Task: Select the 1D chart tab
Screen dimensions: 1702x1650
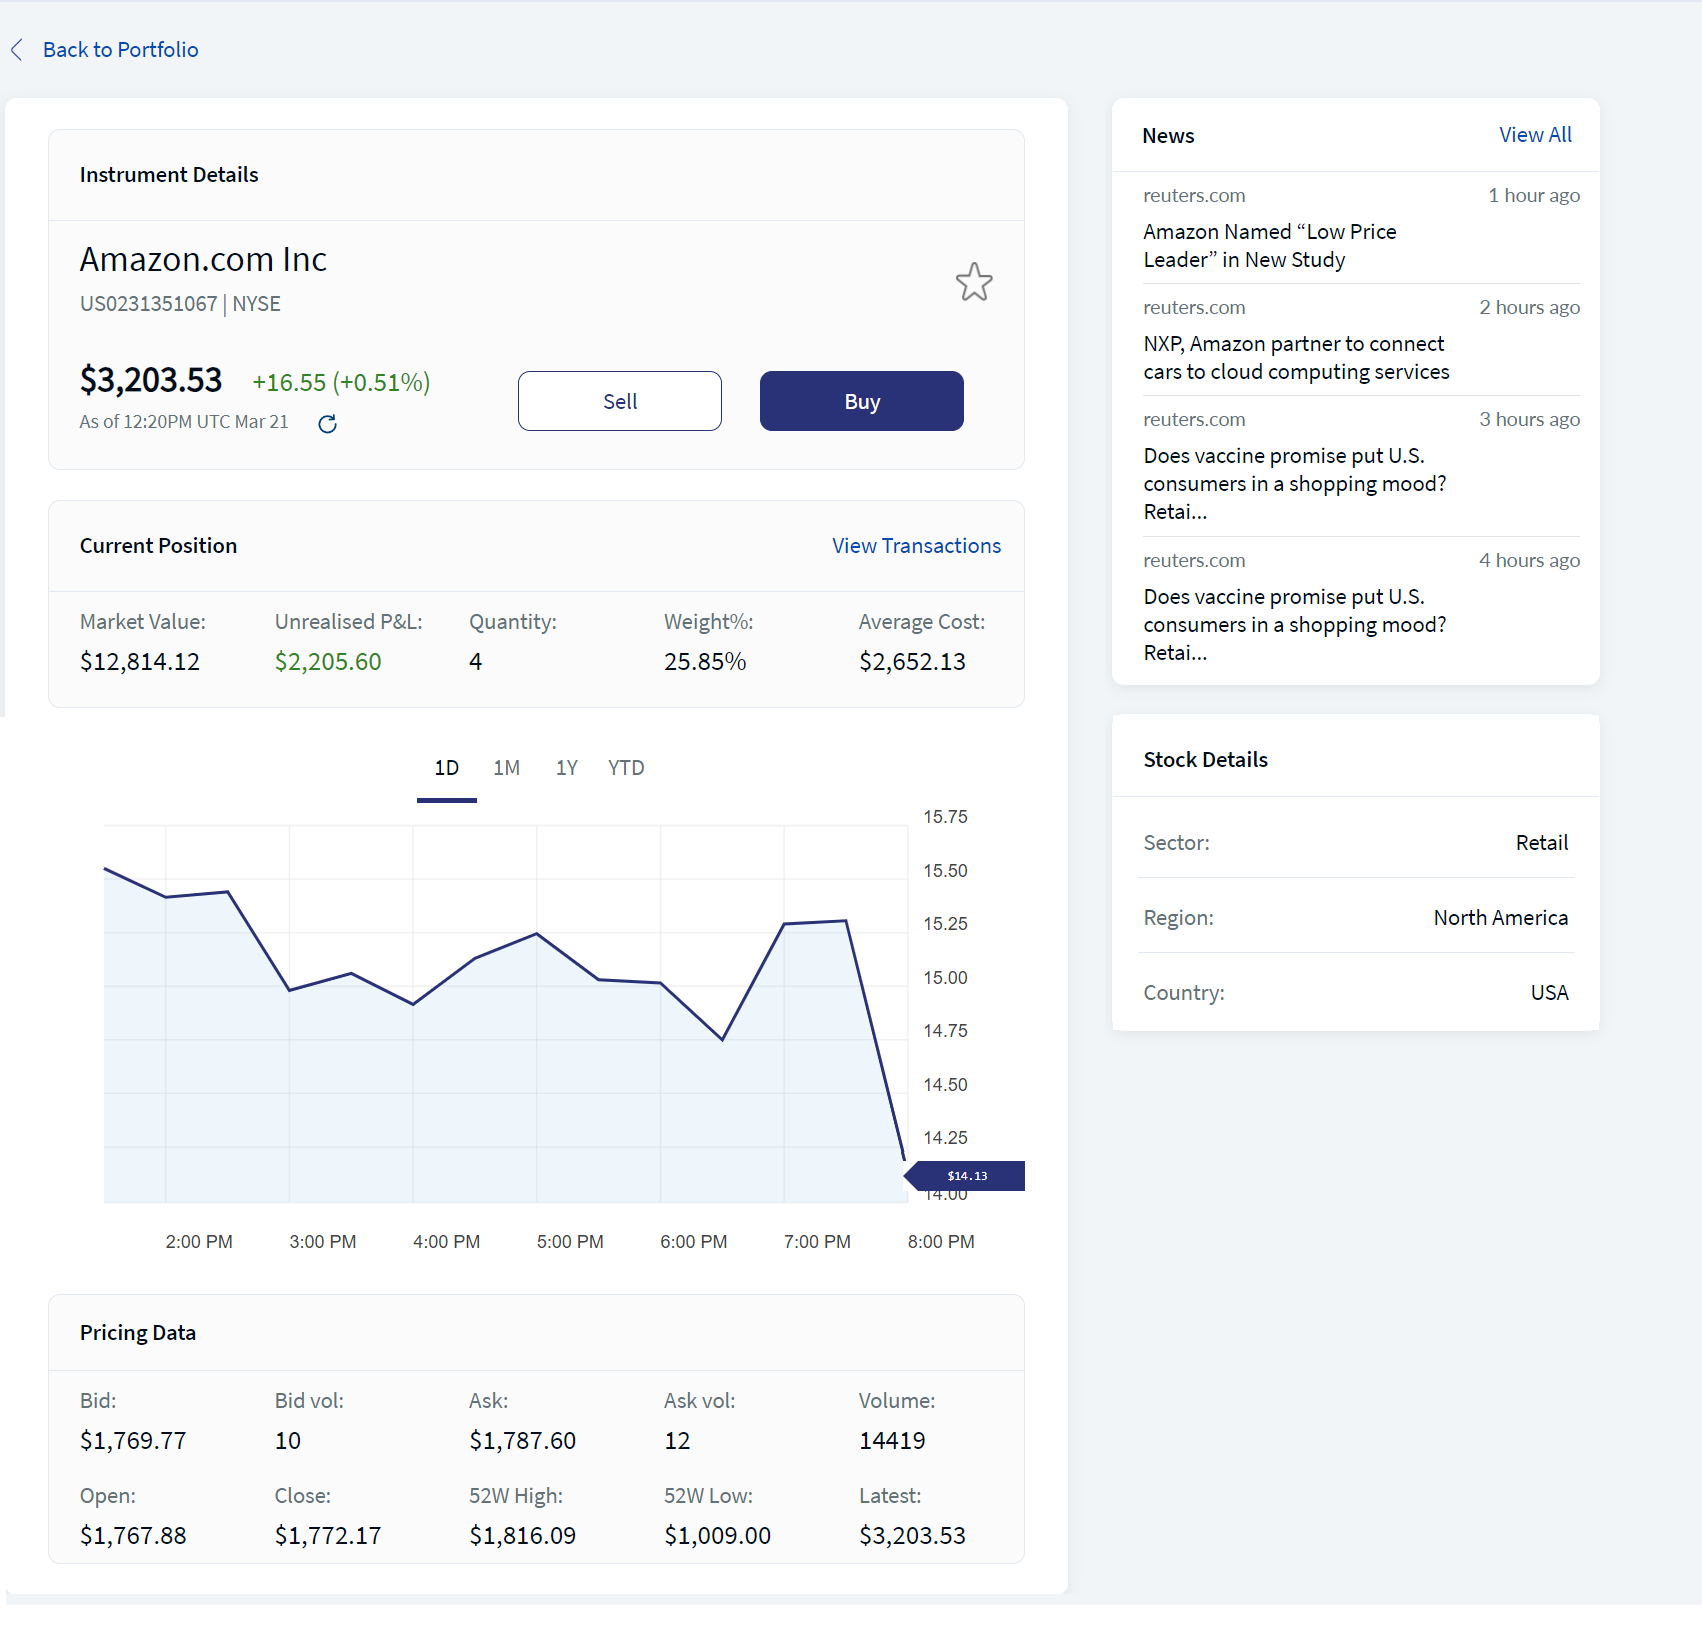Action: [447, 768]
